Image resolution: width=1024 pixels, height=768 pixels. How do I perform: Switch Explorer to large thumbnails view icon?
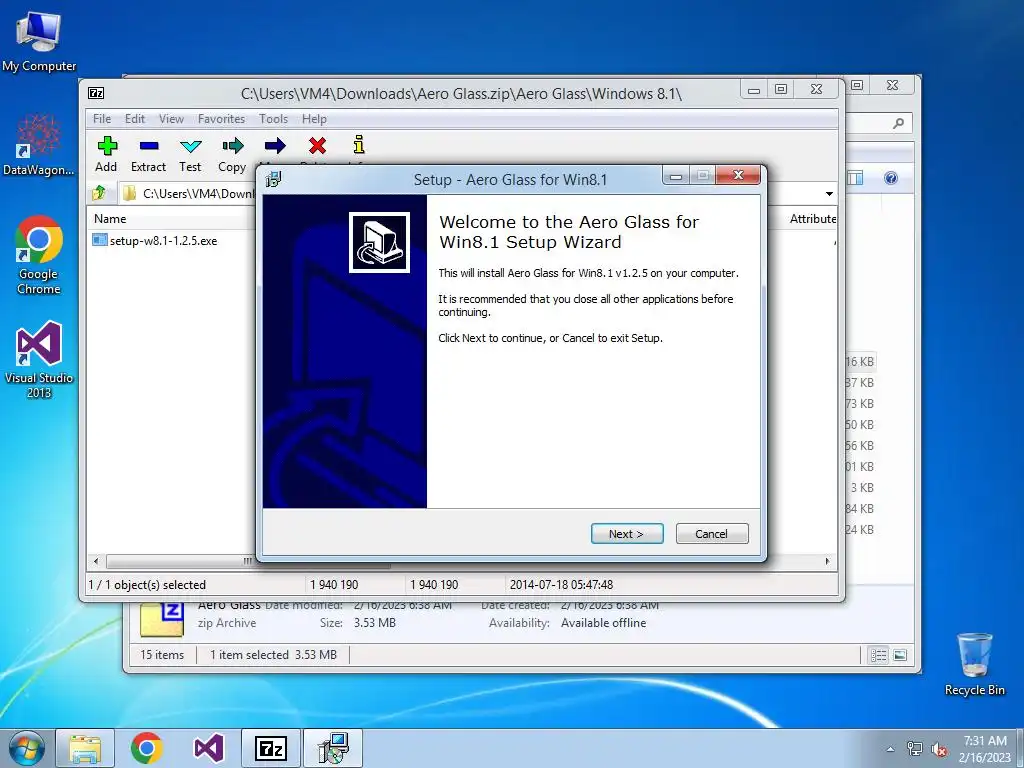[x=900, y=655]
